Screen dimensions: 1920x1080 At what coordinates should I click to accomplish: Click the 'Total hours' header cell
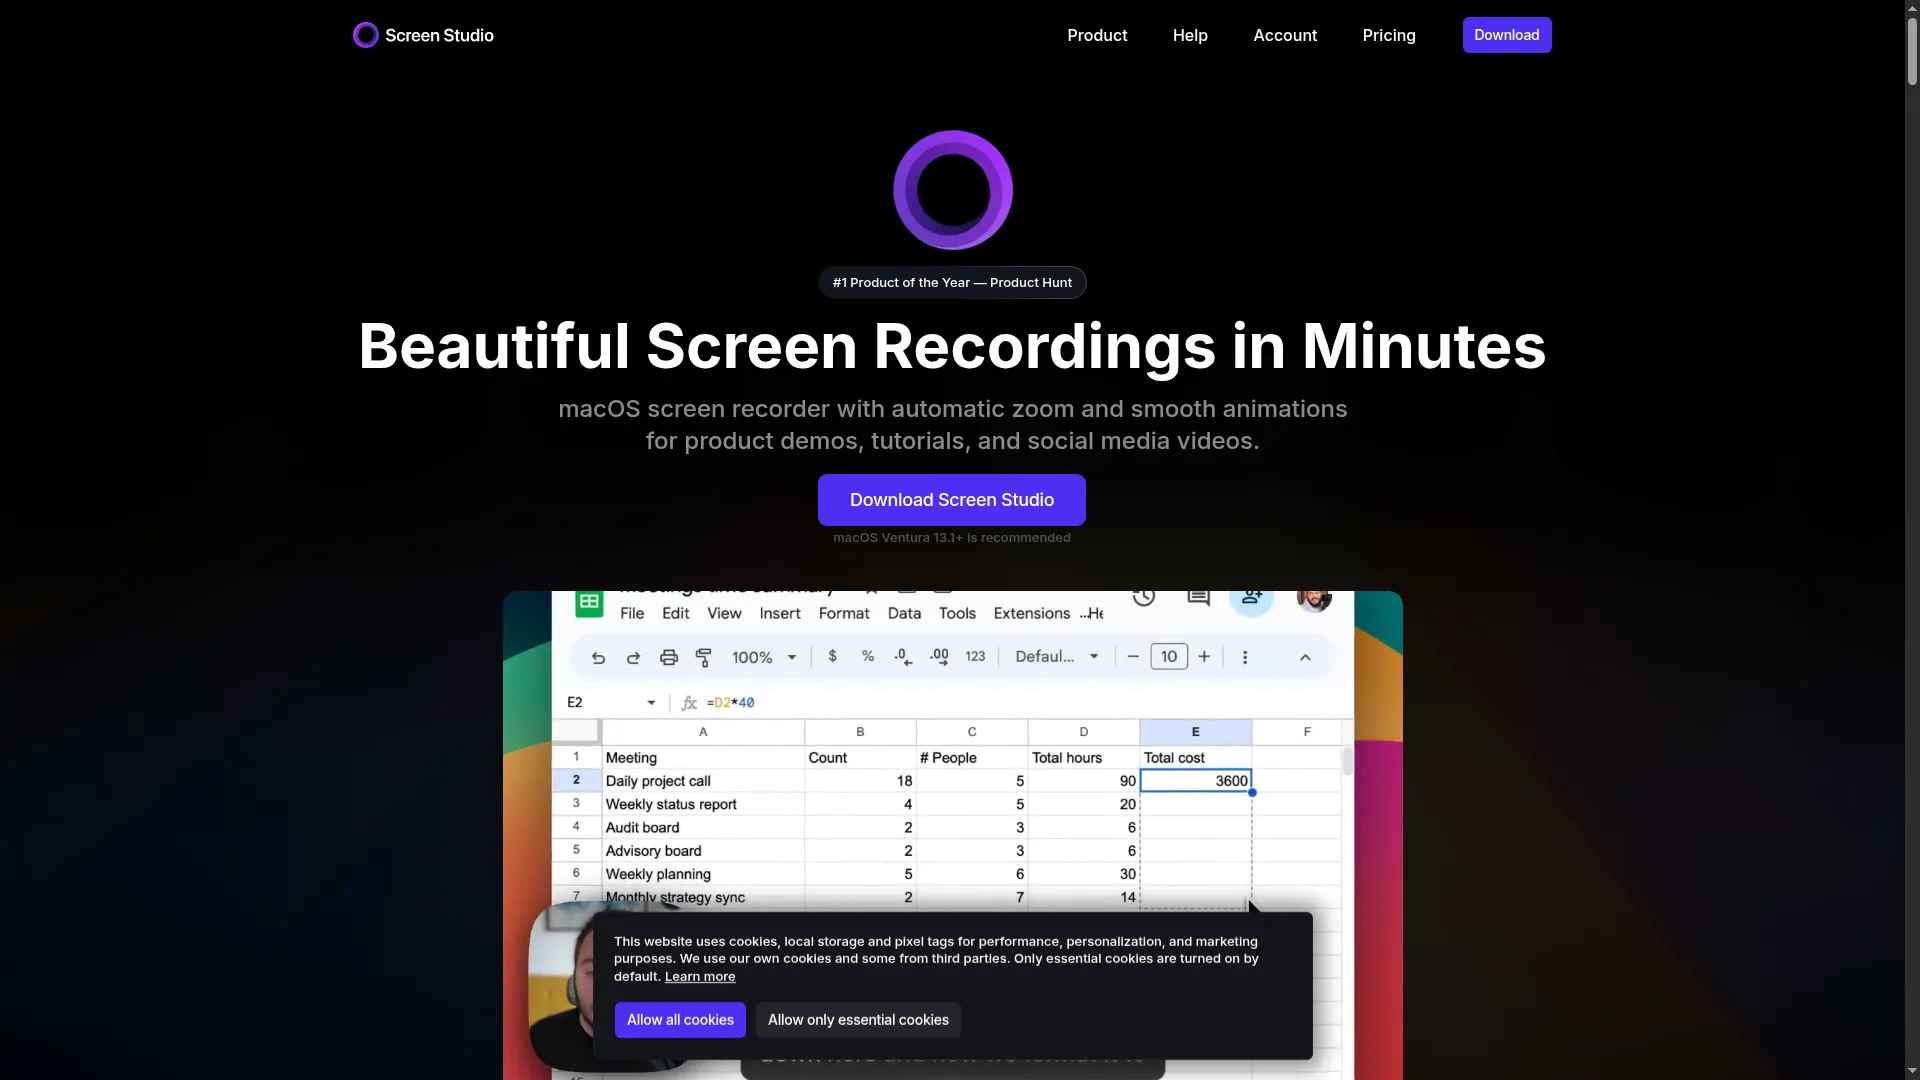pos(1084,758)
